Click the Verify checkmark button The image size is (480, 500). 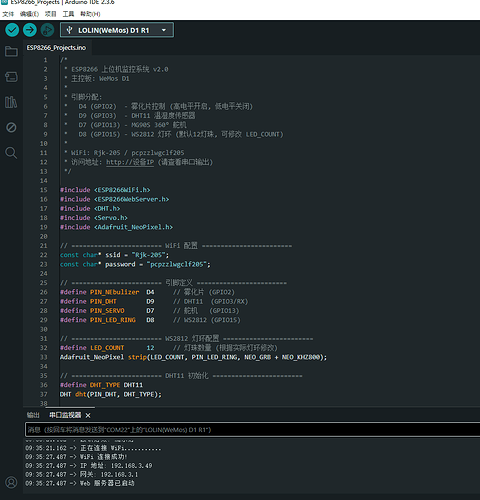click(12, 30)
